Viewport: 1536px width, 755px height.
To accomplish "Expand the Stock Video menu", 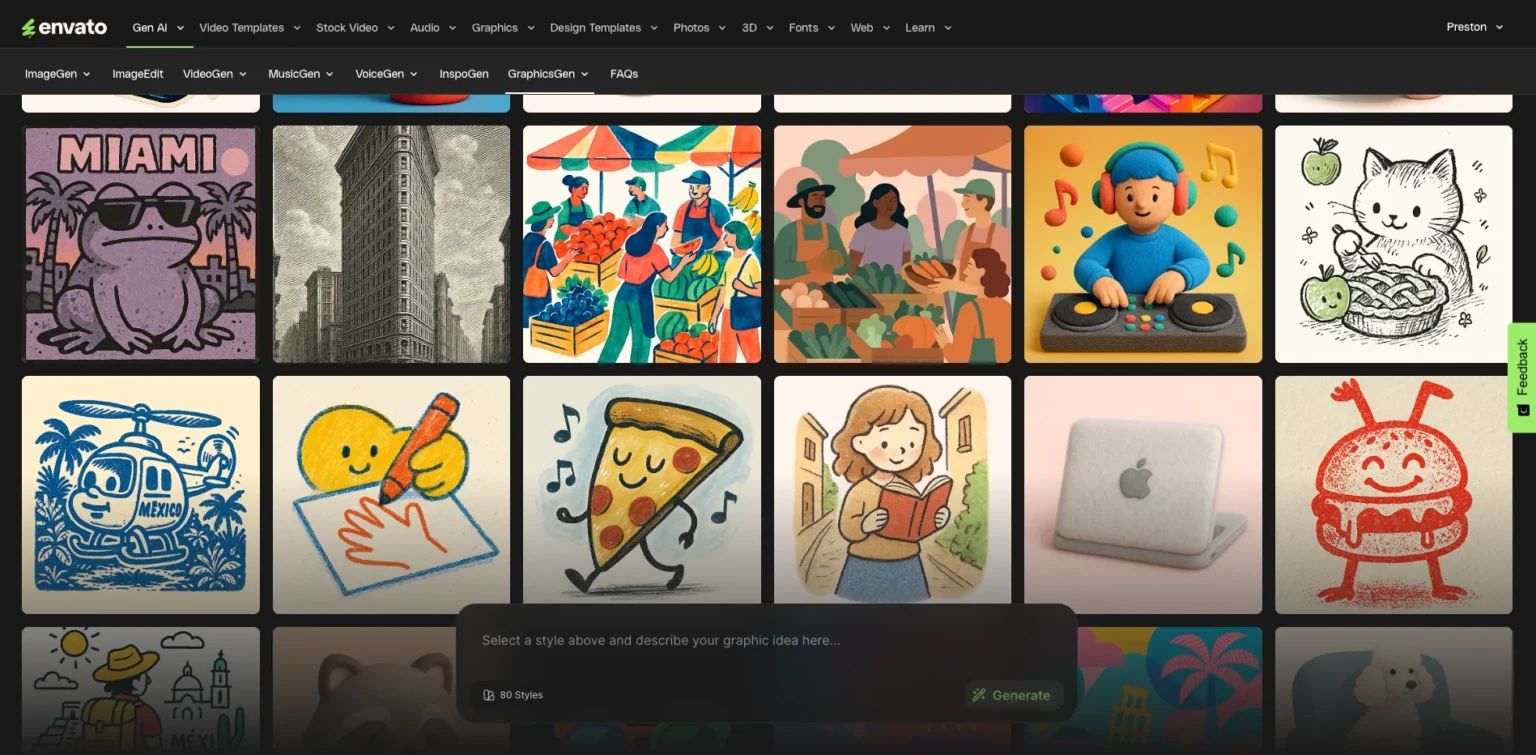I will click(355, 28).
